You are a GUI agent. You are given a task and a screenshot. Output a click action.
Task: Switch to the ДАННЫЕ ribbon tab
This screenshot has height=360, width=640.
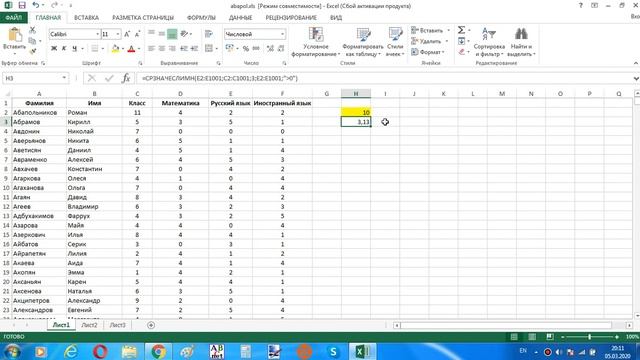(240, 18)
